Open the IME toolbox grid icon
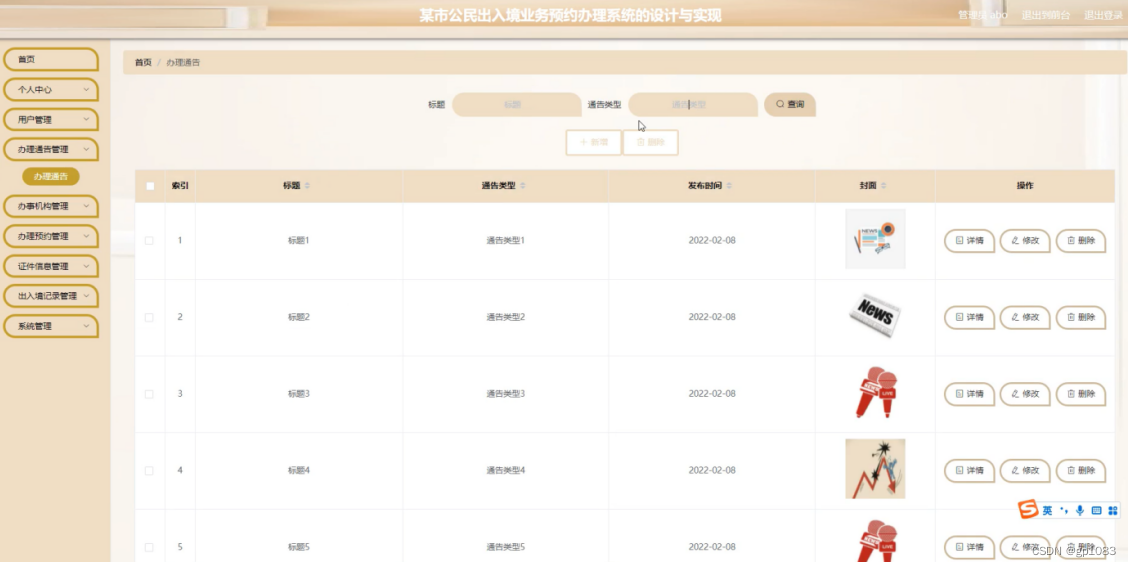This screenshot has width=1131, height=567. (x=1113, y=511)
